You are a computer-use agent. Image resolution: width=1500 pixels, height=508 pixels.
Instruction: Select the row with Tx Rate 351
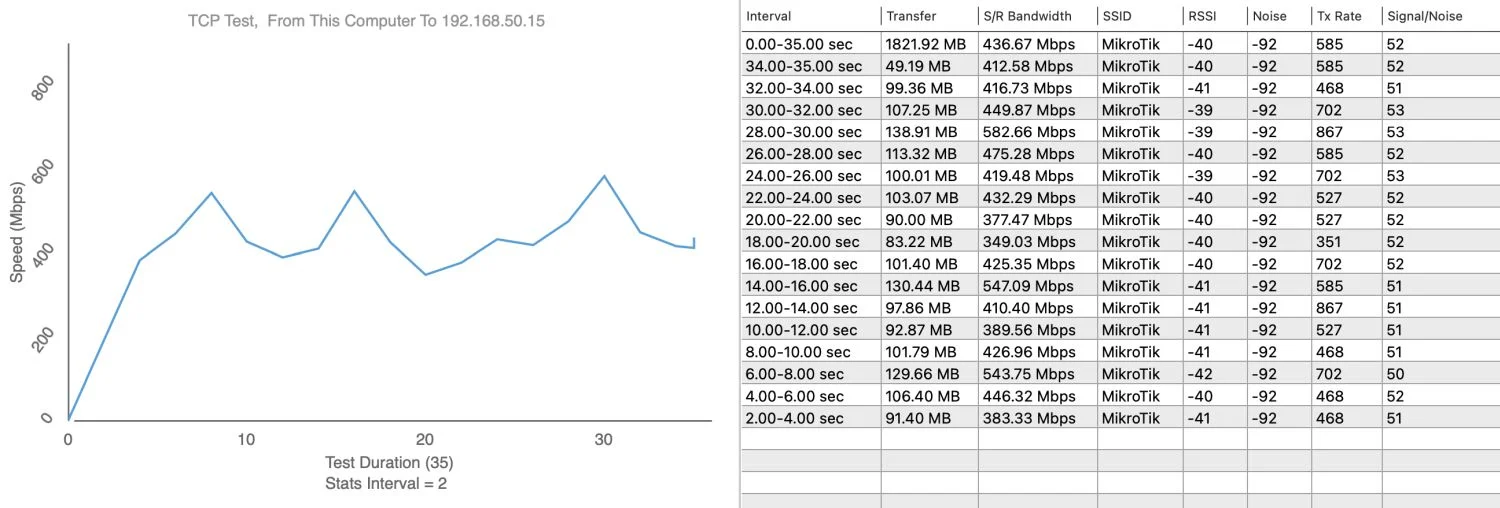pos(1331,242)
